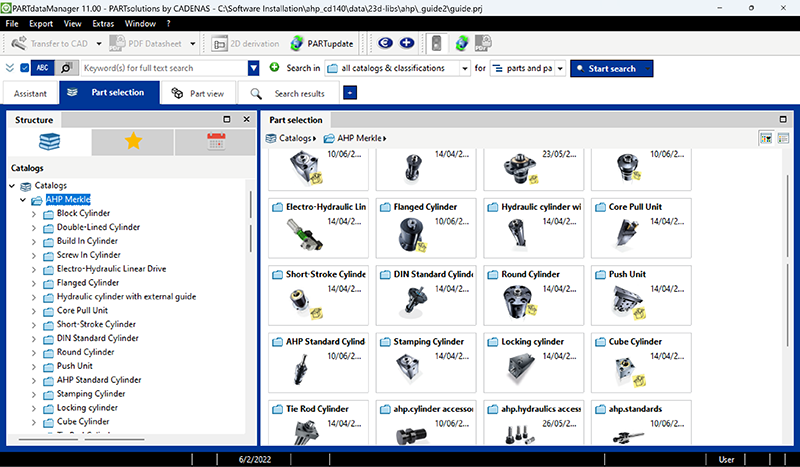The width and height of the screenshot is (800, 467).
Task: Open the Tie Rod Cylinder thumbnail
Action: pyautogui.click(x=318, y=423)
